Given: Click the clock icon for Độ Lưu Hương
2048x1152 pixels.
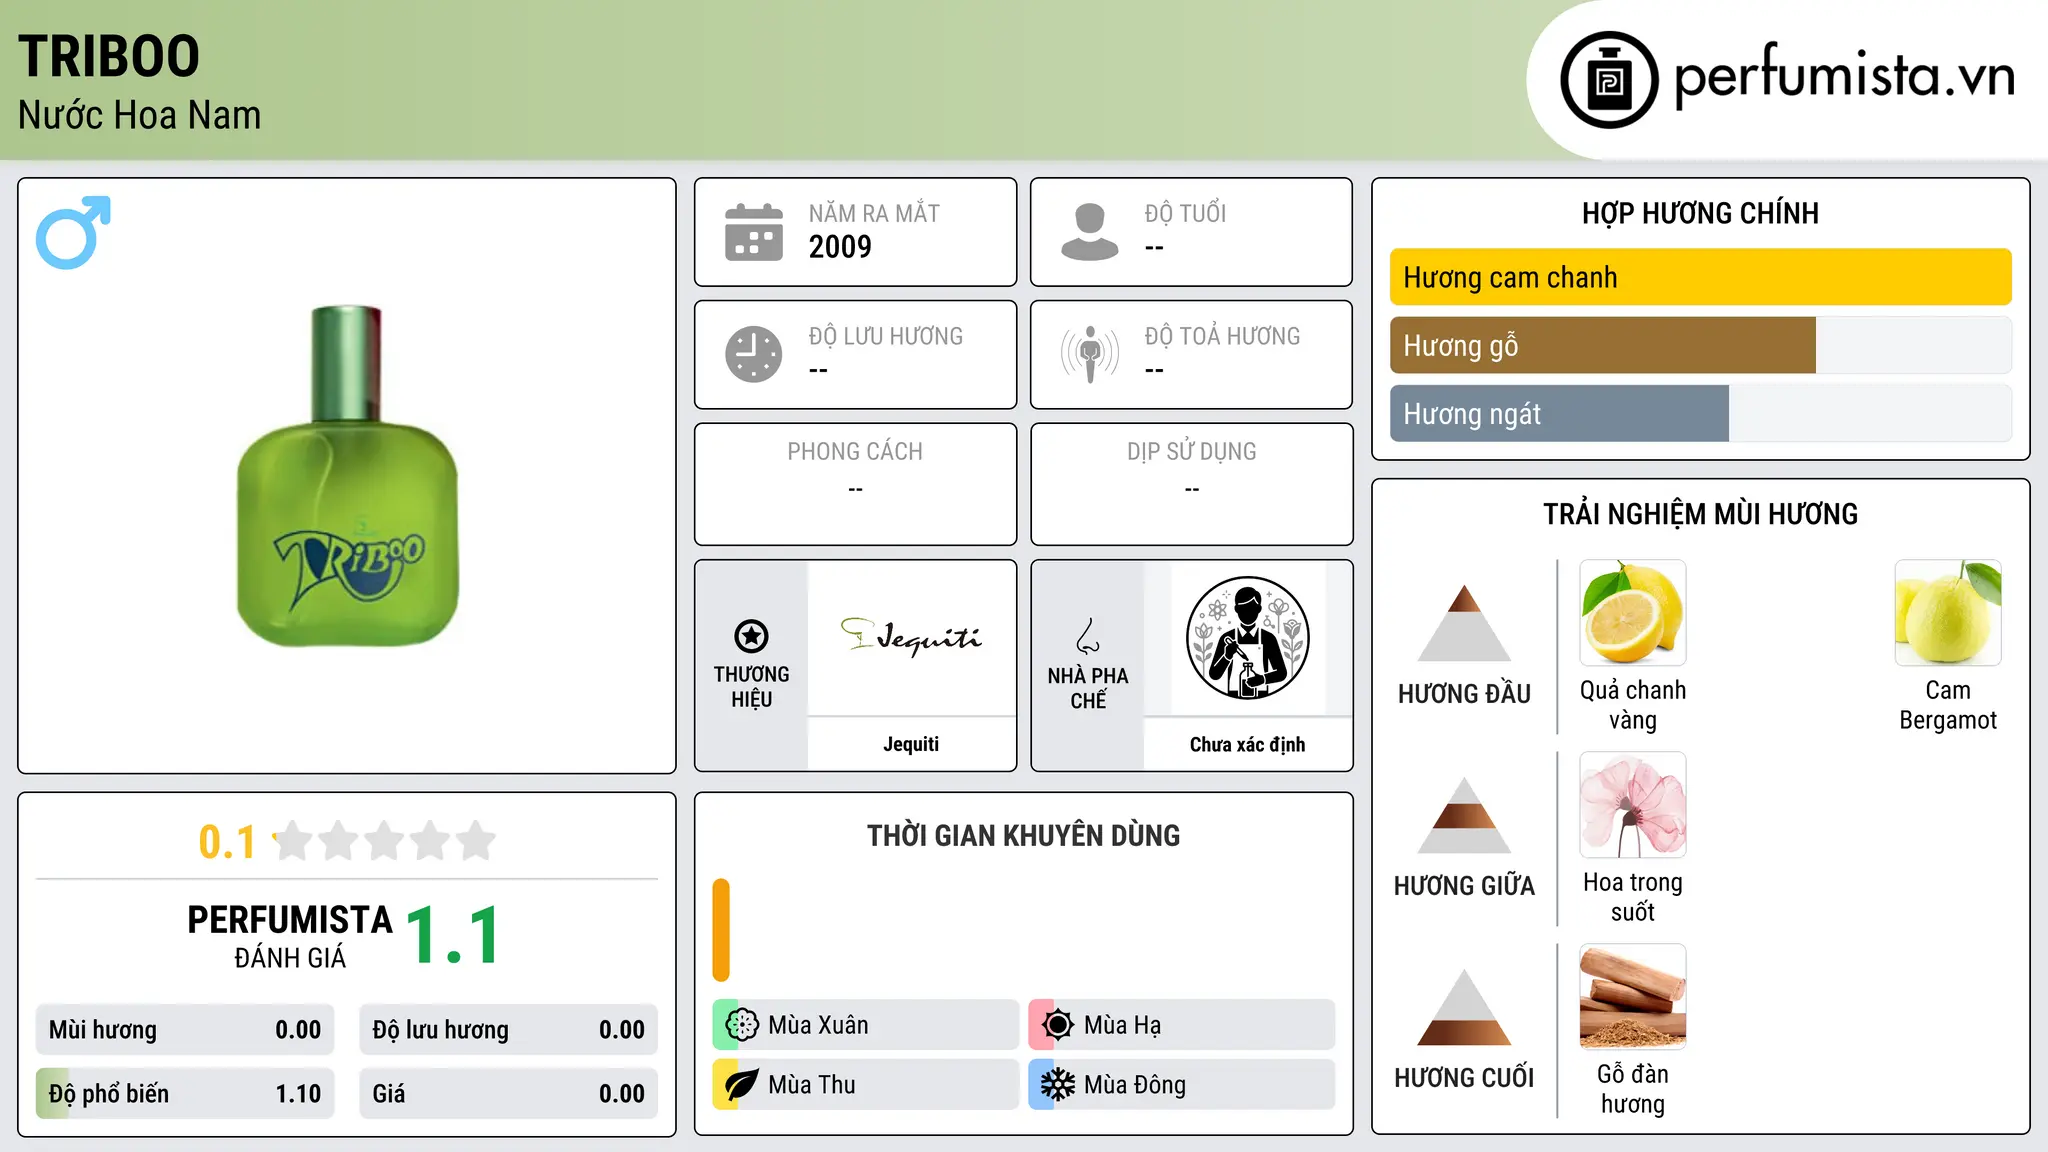Looking at the screenshot, I should pyautogui.click(x=754, y=354).
